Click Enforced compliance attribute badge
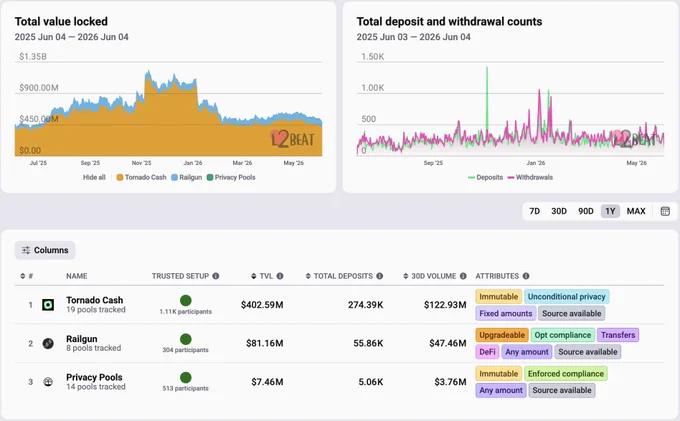Viewport: 680px width, 421px height. click(566, 373)
